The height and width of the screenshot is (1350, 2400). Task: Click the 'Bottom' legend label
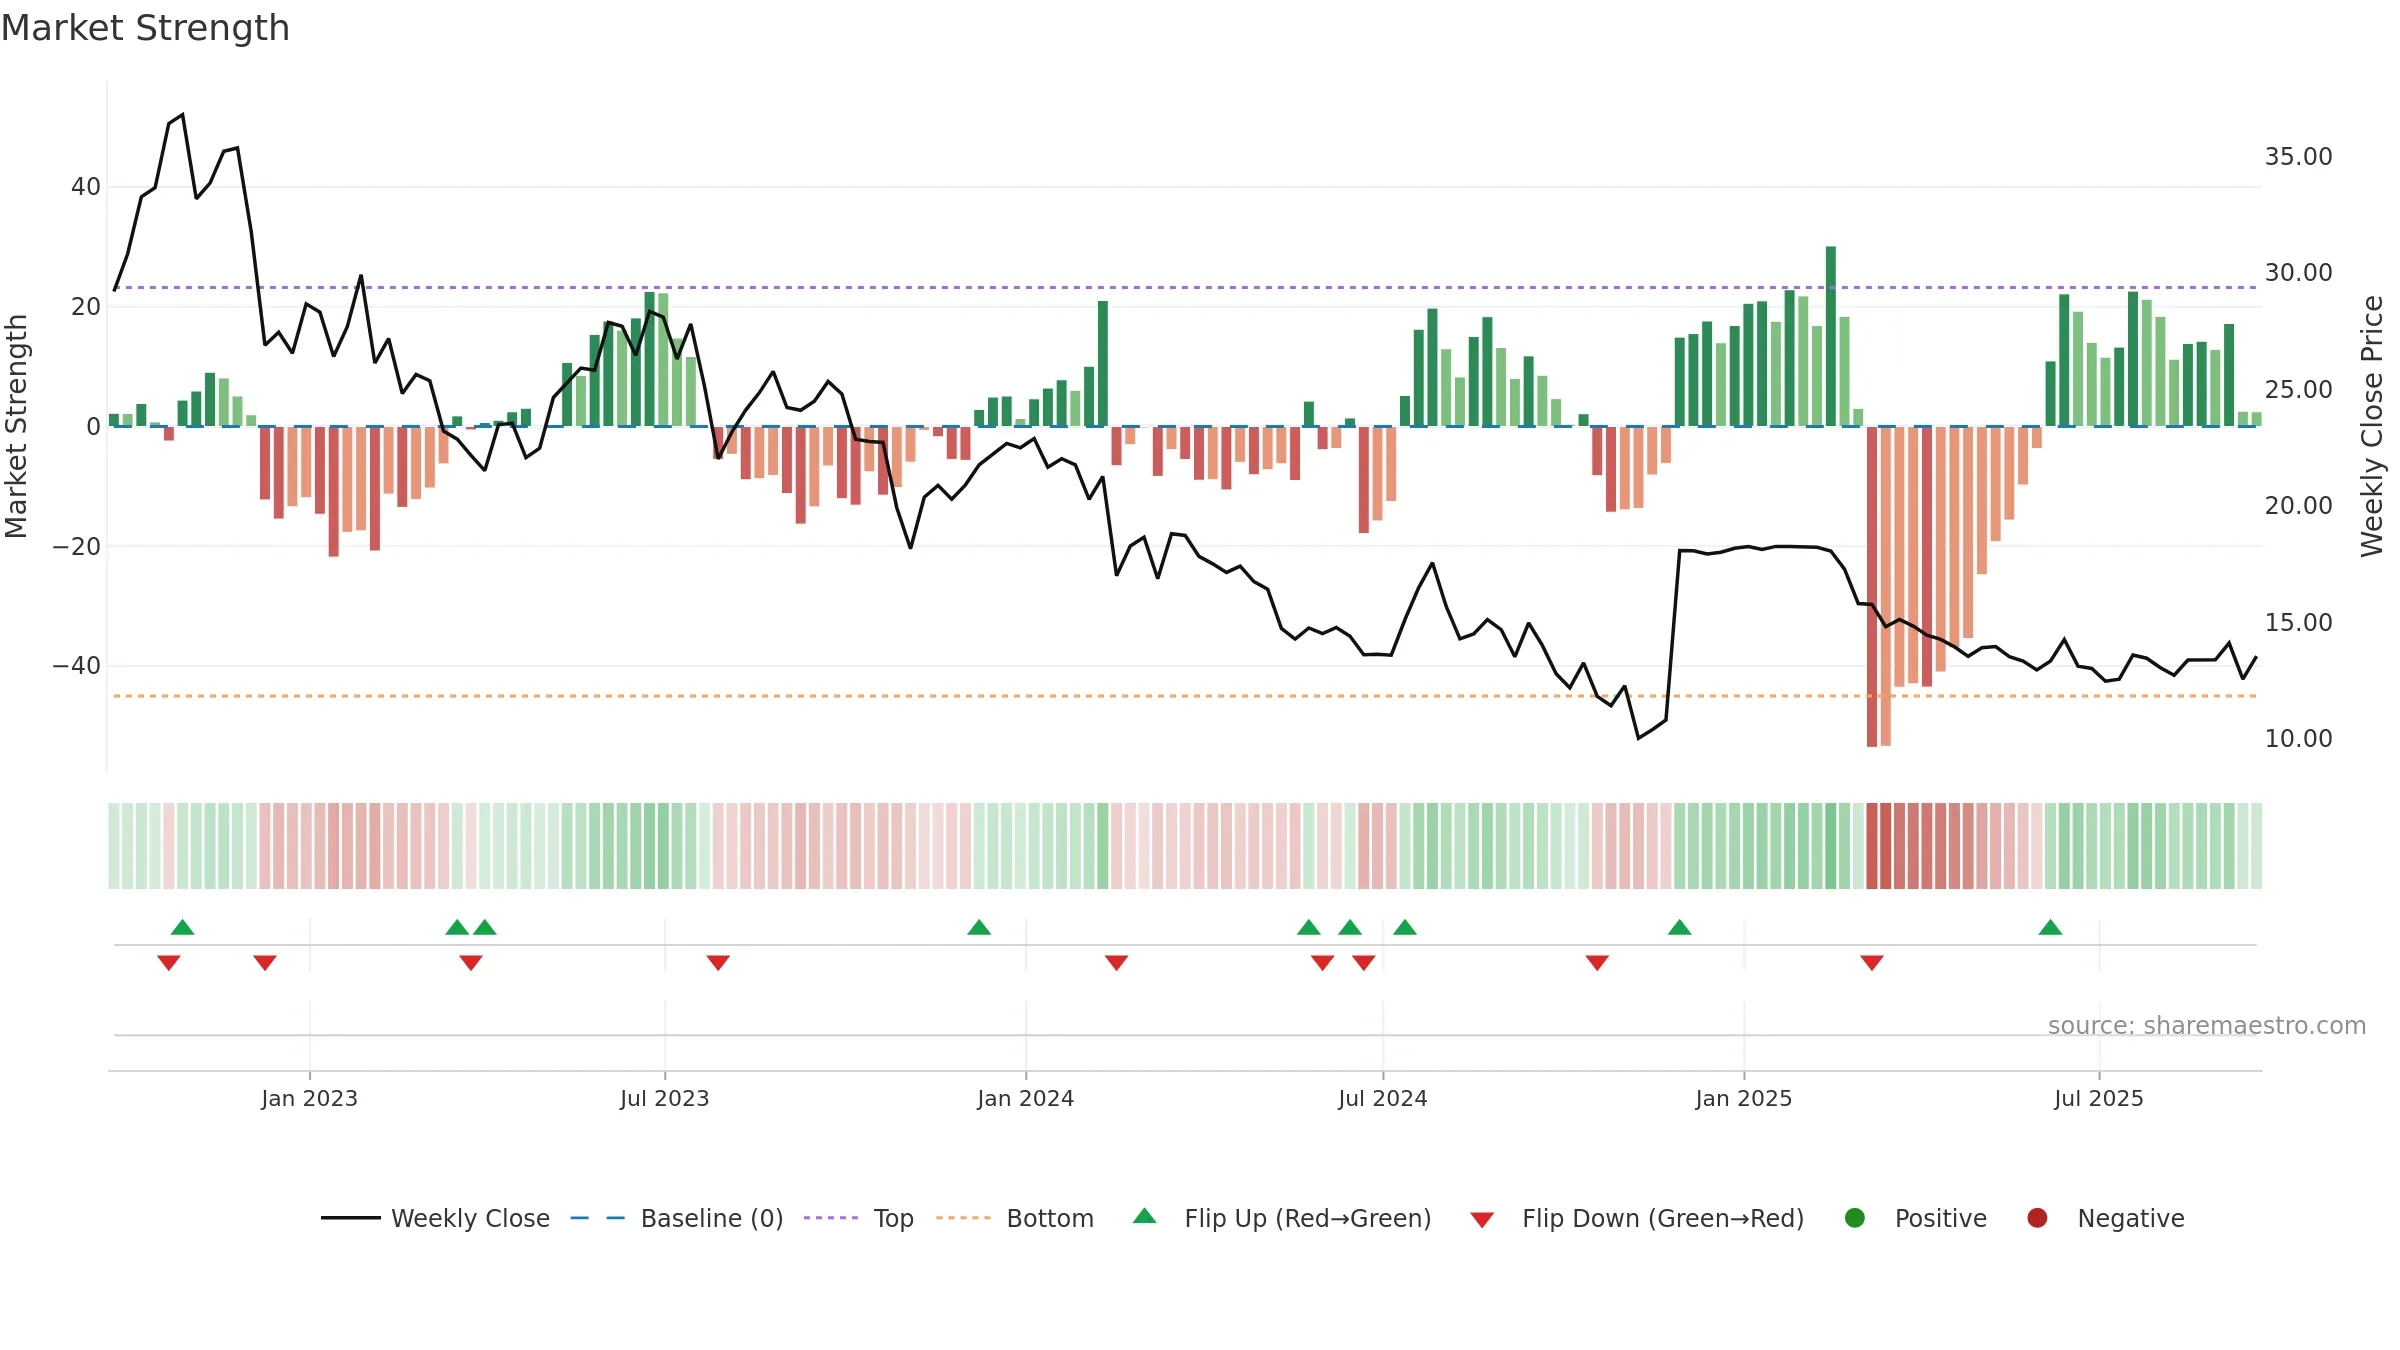1050,1218
